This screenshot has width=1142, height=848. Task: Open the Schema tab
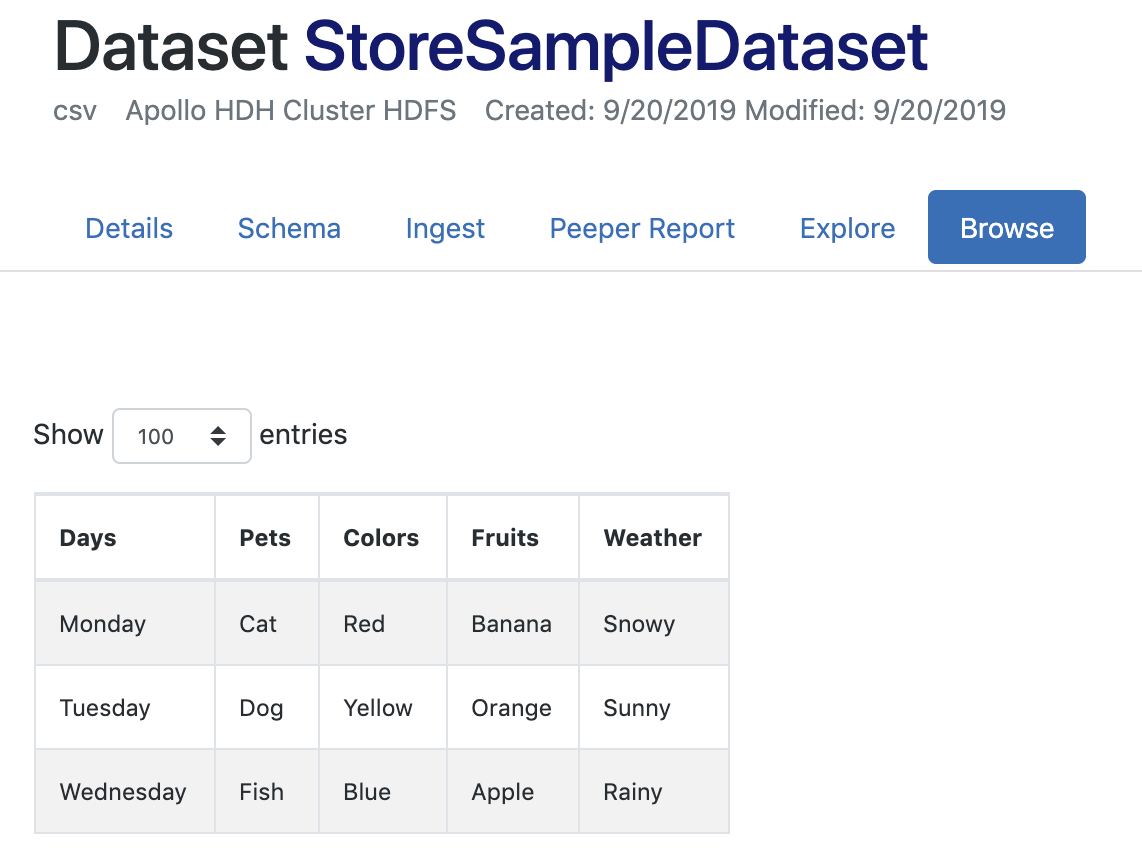pos(289,228)
